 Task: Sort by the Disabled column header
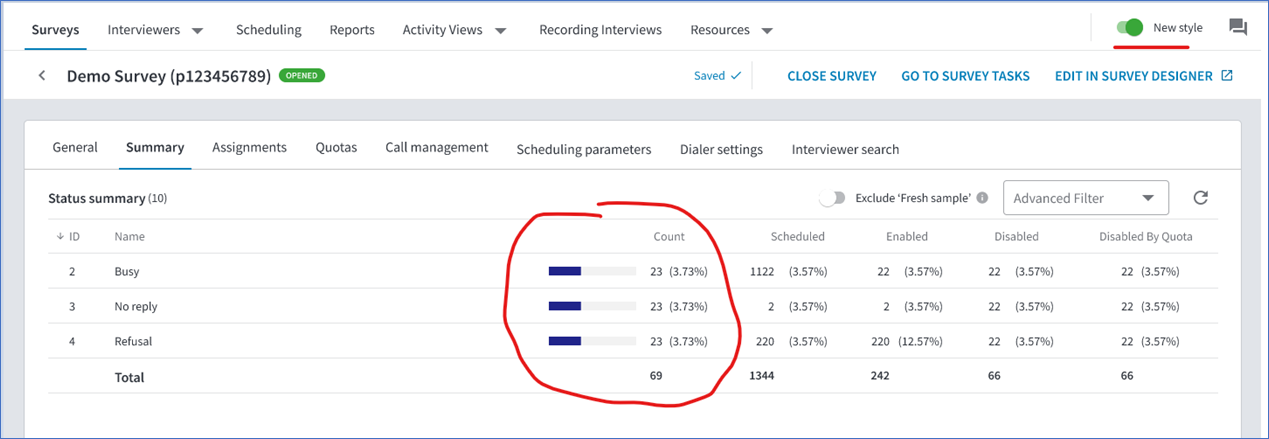point(1016,237)
